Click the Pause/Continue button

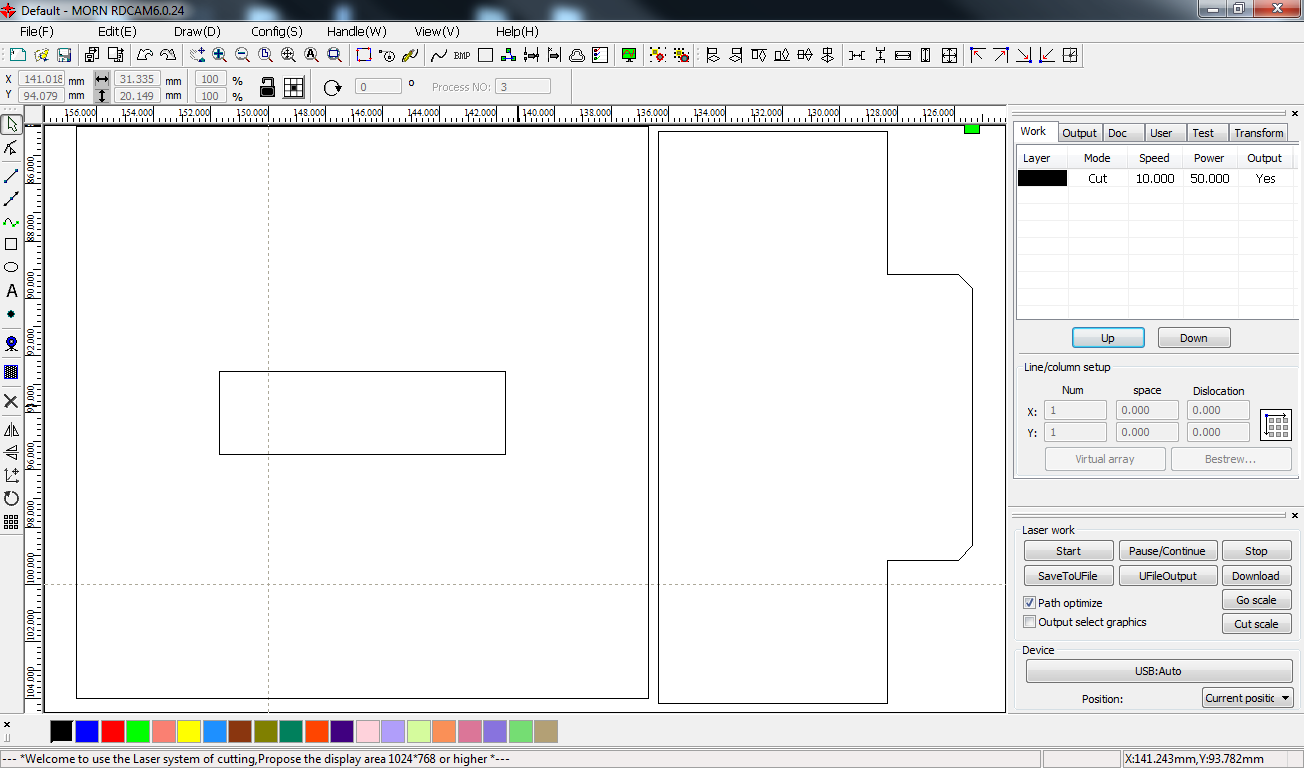pyautogui.click(x=1167, y=551)
